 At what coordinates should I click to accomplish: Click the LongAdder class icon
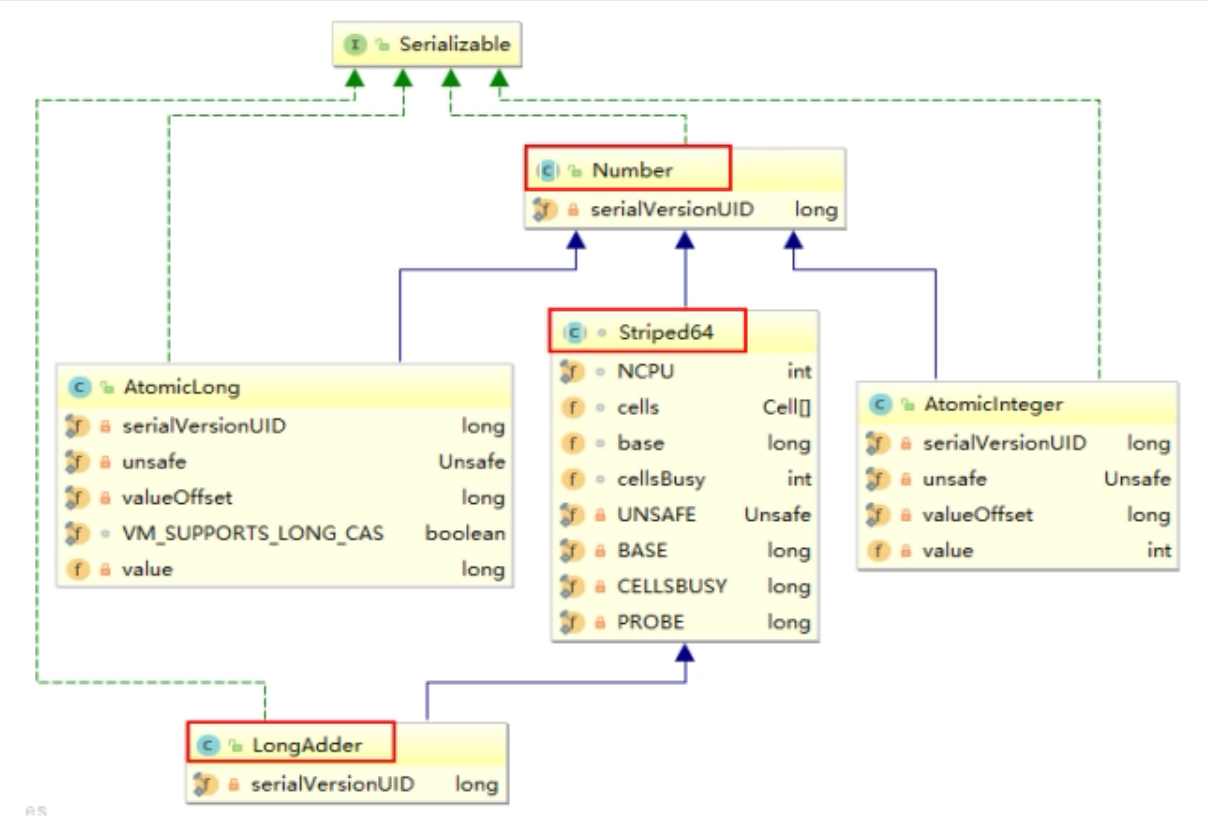point(209,745)
